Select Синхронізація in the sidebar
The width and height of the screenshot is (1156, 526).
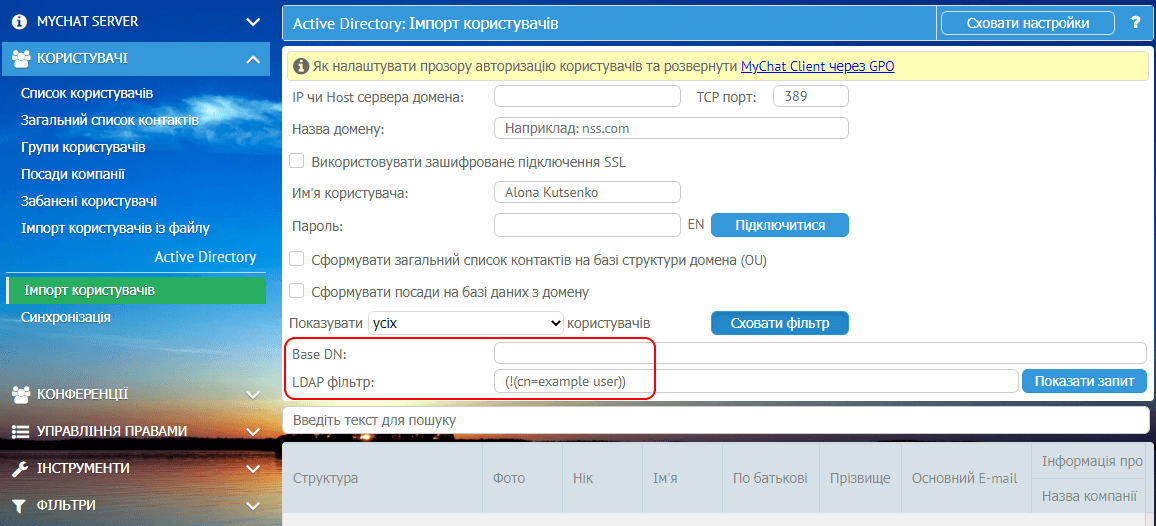tap(66, 317)
